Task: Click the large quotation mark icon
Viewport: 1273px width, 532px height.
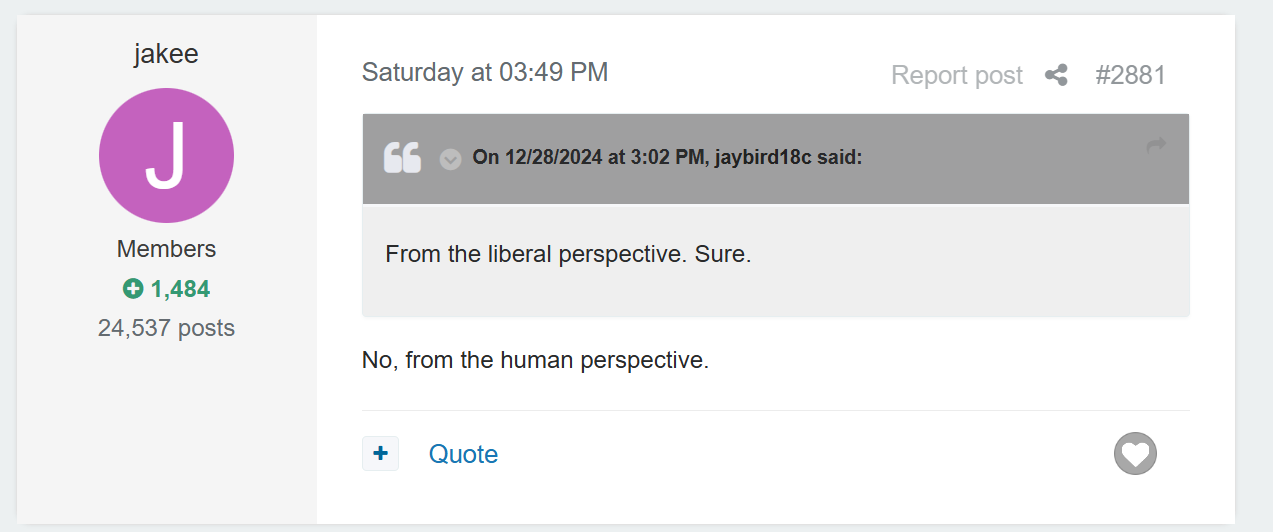Action: [x=403, y=158]
